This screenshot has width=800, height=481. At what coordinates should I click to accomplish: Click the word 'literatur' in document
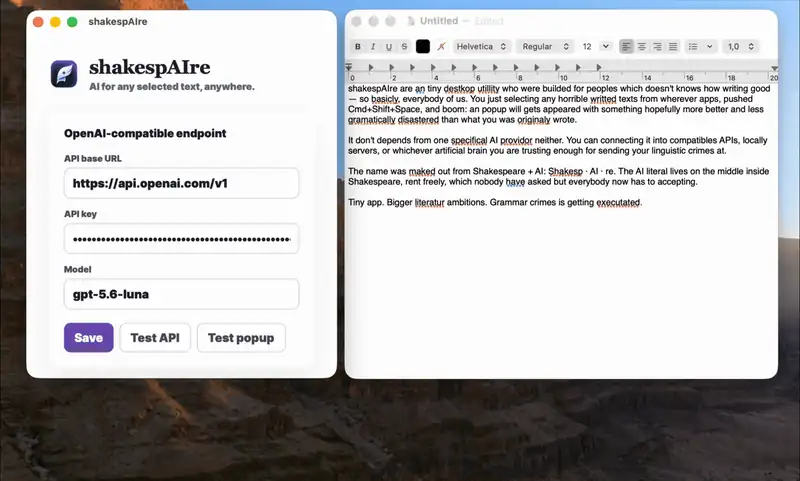coord(430,202)
